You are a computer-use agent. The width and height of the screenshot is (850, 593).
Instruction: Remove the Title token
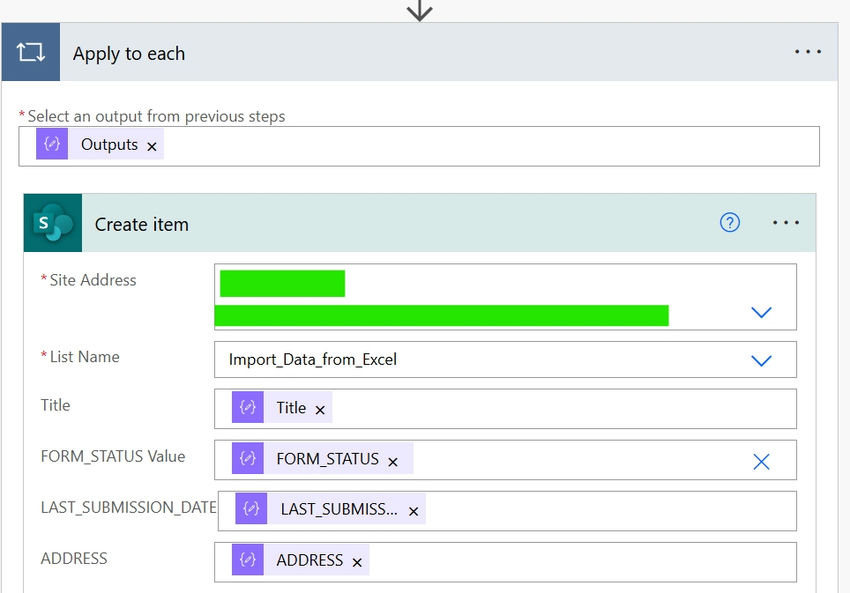coord(319,408)
